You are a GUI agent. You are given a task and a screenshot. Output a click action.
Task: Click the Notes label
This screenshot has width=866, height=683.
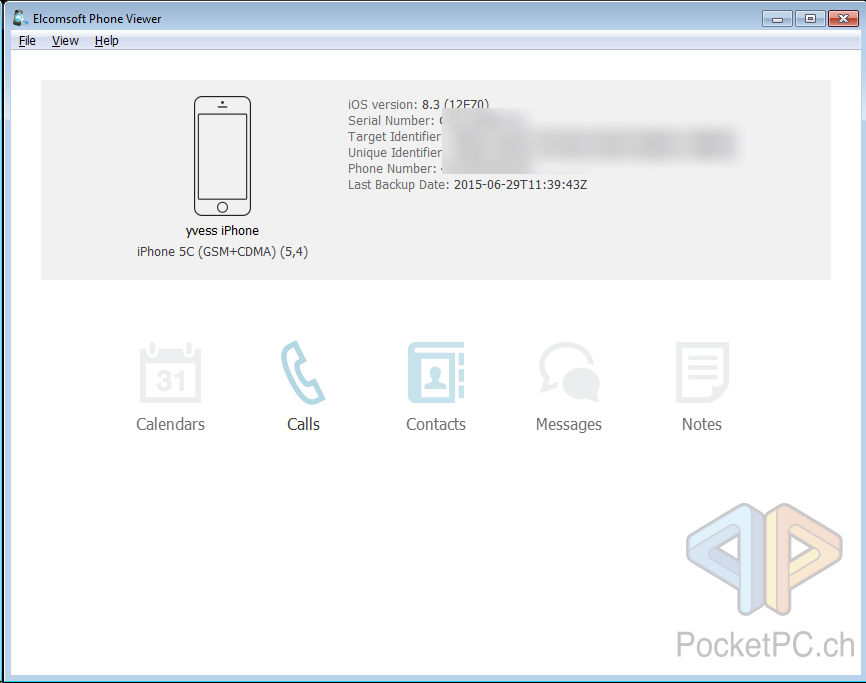701,424
